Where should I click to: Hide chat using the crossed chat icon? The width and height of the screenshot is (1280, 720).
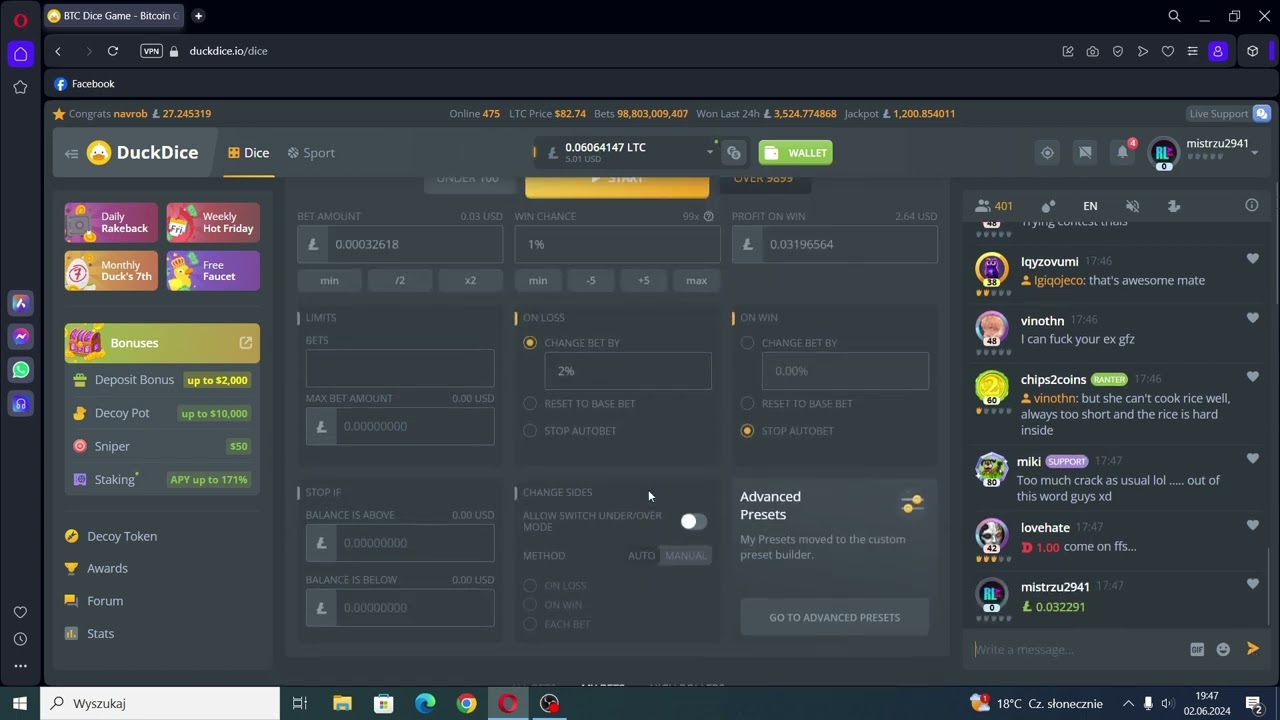click(1085, 153)
